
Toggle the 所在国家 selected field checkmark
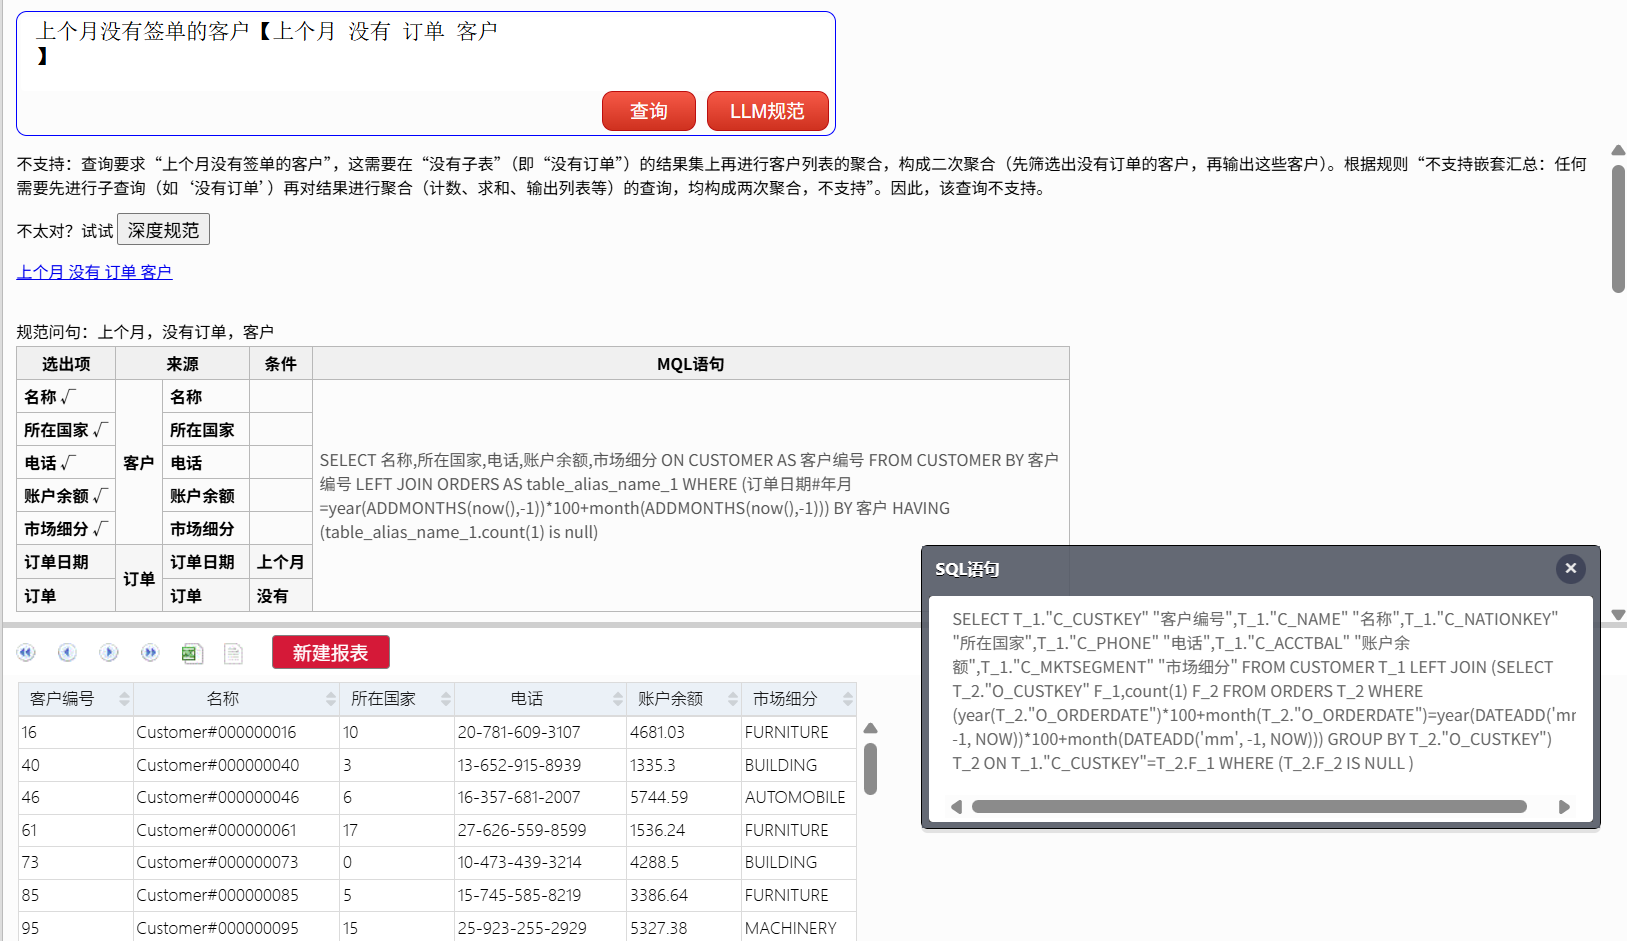(x=100, y=430)
